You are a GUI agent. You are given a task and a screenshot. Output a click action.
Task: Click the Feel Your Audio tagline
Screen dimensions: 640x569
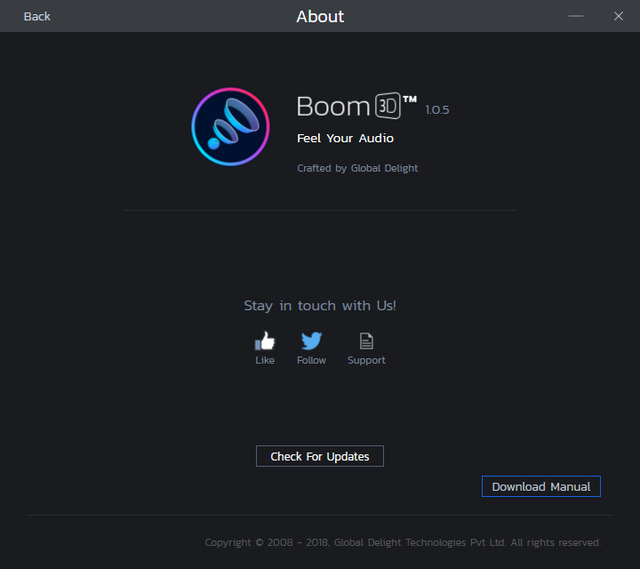click(x=345, y=138)
